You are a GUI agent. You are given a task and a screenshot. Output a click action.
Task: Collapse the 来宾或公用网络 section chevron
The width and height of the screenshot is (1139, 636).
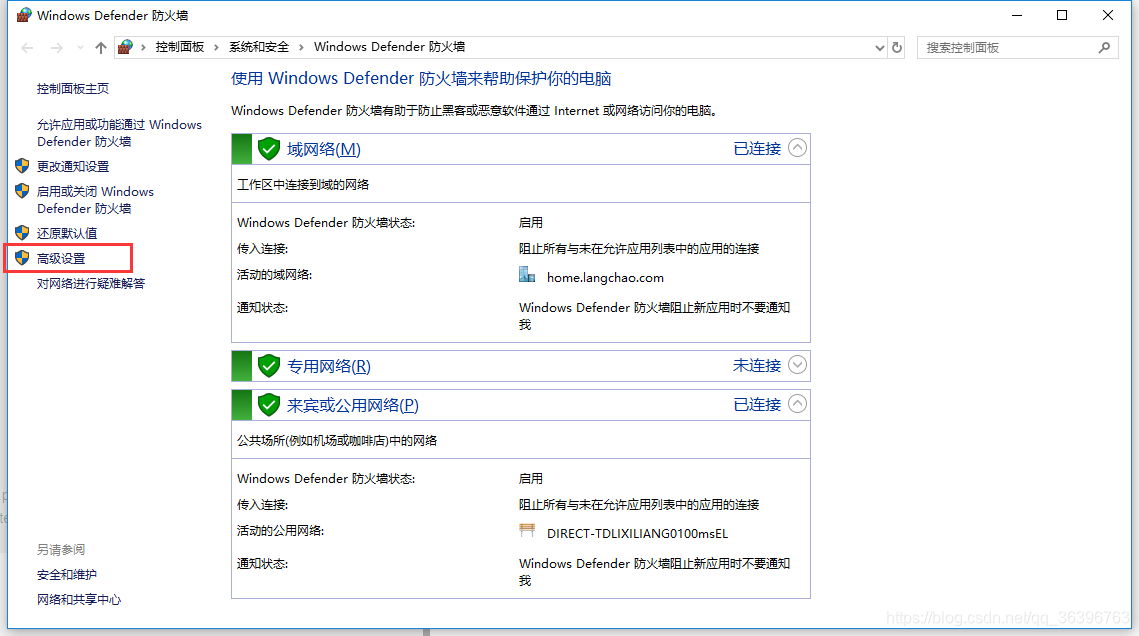coord(797,404)
